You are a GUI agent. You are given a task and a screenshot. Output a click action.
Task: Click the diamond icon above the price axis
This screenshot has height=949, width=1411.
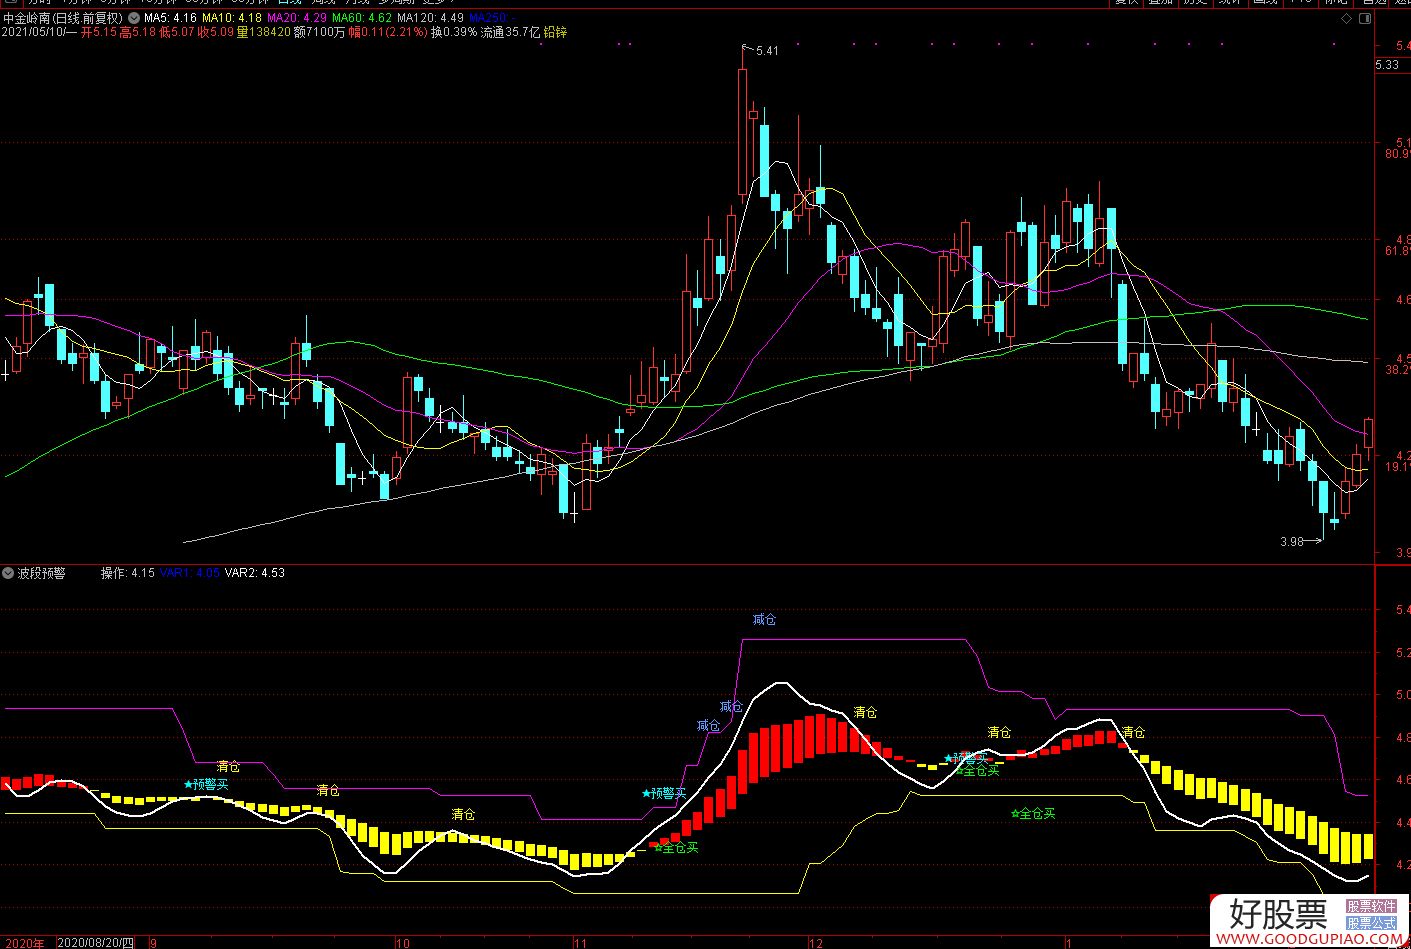click(1348, 18)
